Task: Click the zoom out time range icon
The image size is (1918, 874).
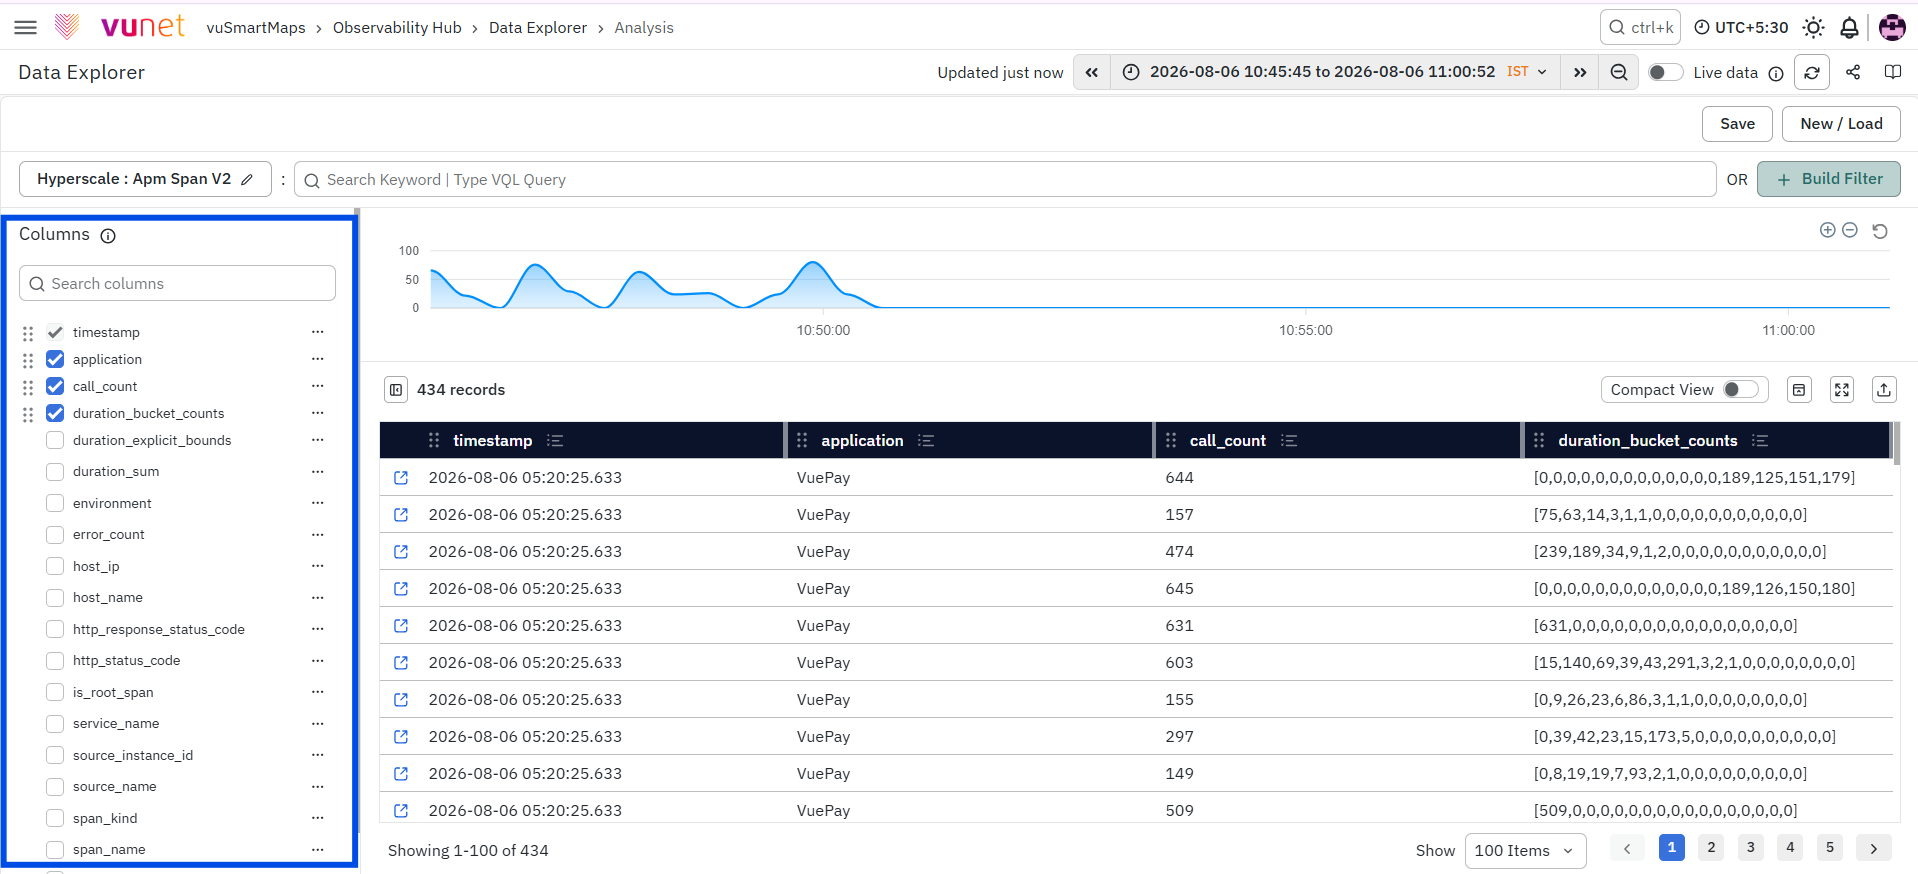Action: [x=1619, y=72]
